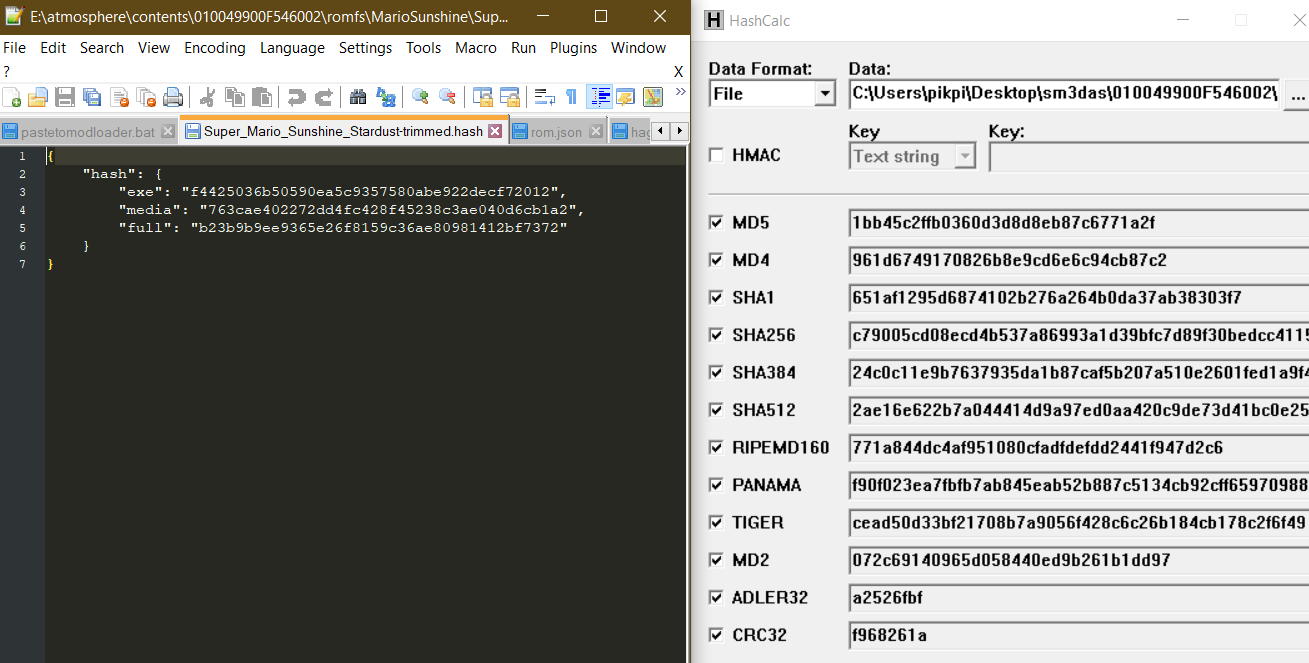The width and height of the screenshot is (1309, 663).
Task: Open the File menu
Action: click(14, 48)
